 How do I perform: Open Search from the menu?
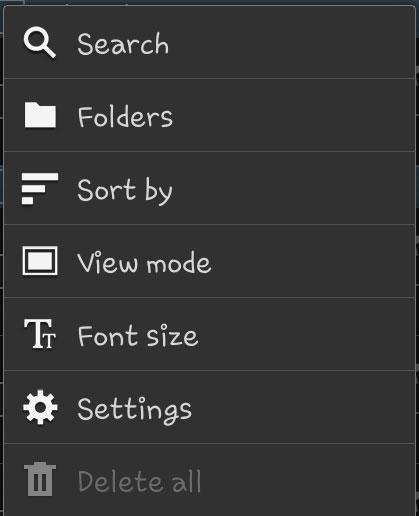point(209,42)
